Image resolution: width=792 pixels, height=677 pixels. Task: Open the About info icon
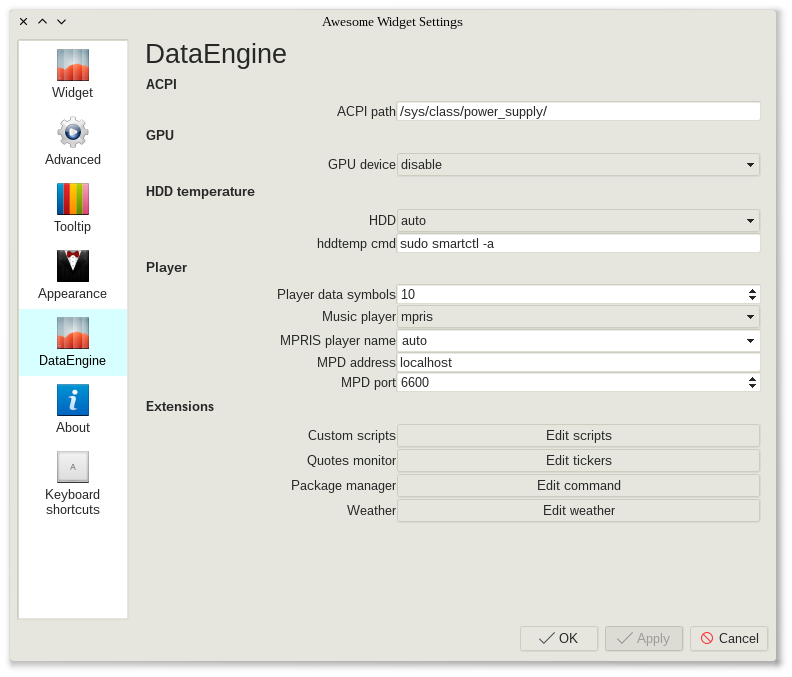point(73,400)
